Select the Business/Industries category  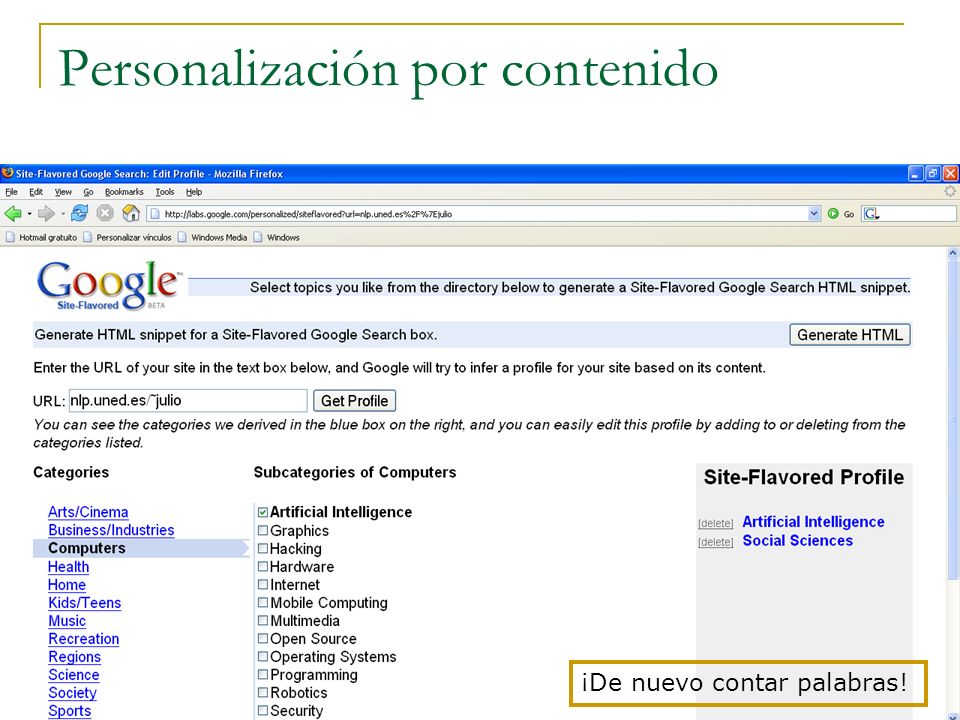[x=111, y=530]
